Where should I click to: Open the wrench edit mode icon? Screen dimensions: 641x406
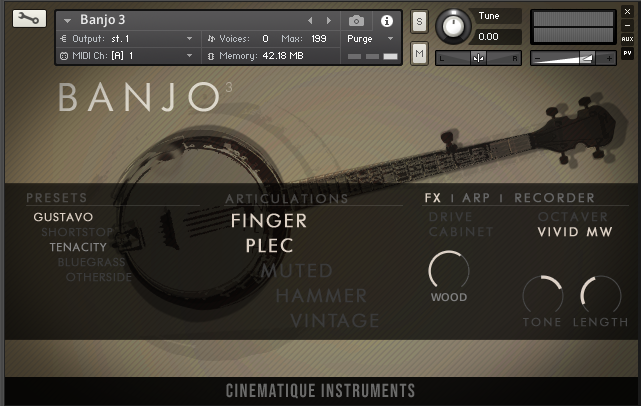pos(29,18)
